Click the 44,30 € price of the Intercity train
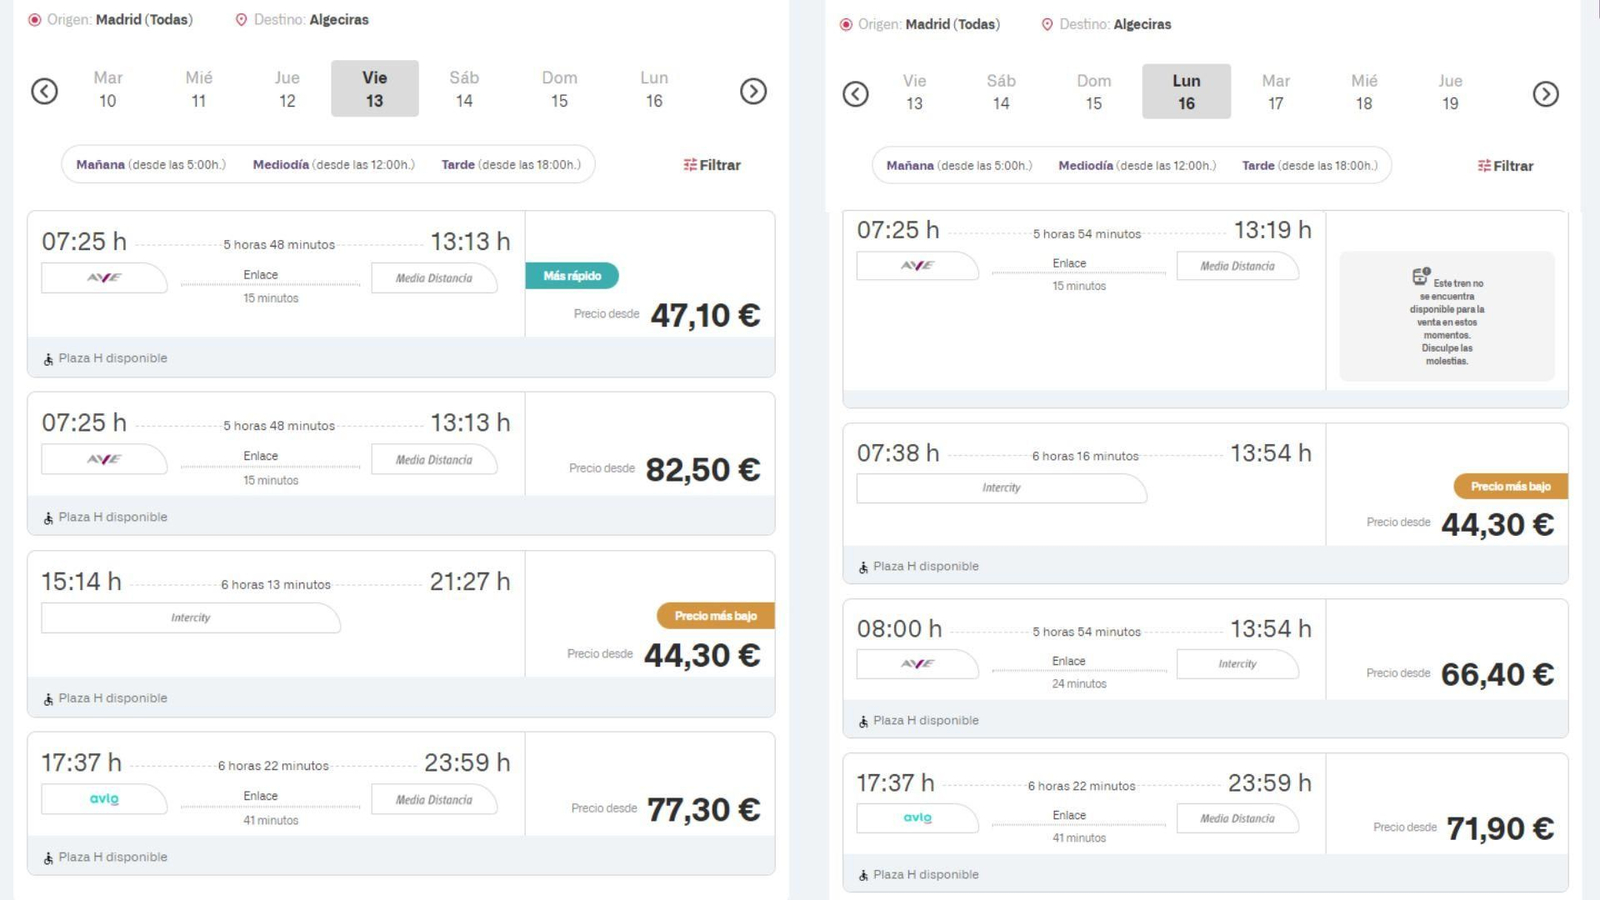The image size is (1600, 900). click(703, 654)
